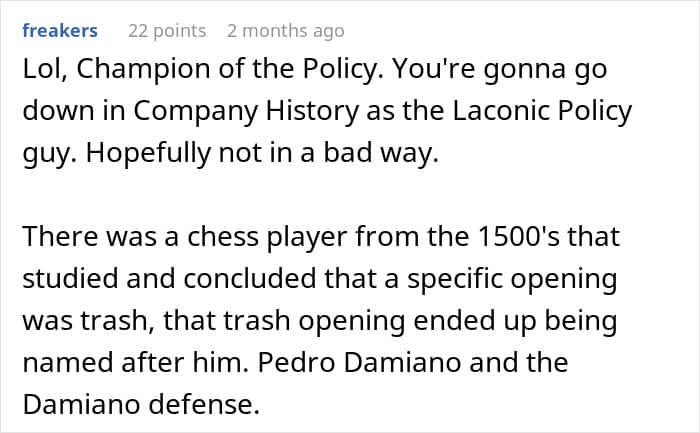Click the 22 points score label
Screen dimensions: 700x433
(167, 31)
